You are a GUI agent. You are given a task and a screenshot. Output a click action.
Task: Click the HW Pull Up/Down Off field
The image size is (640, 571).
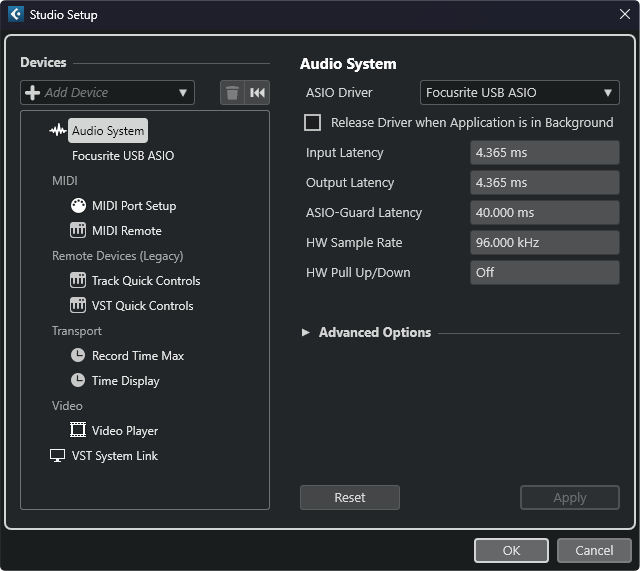tap(544, 273)
